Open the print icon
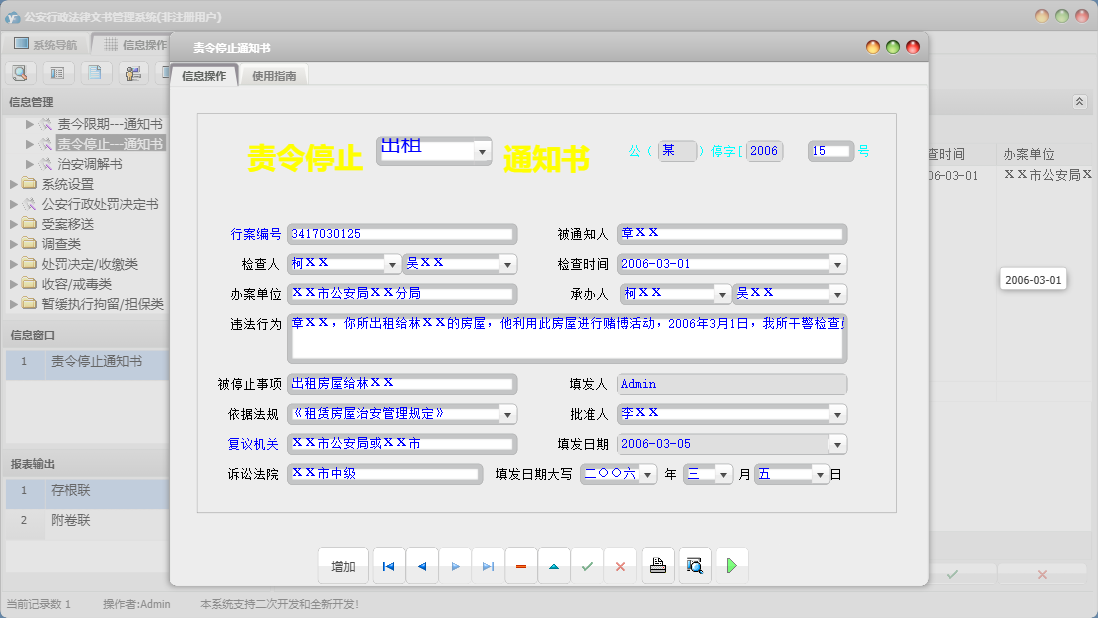Screen dimensions: 1098x618 tap(657, 565)
